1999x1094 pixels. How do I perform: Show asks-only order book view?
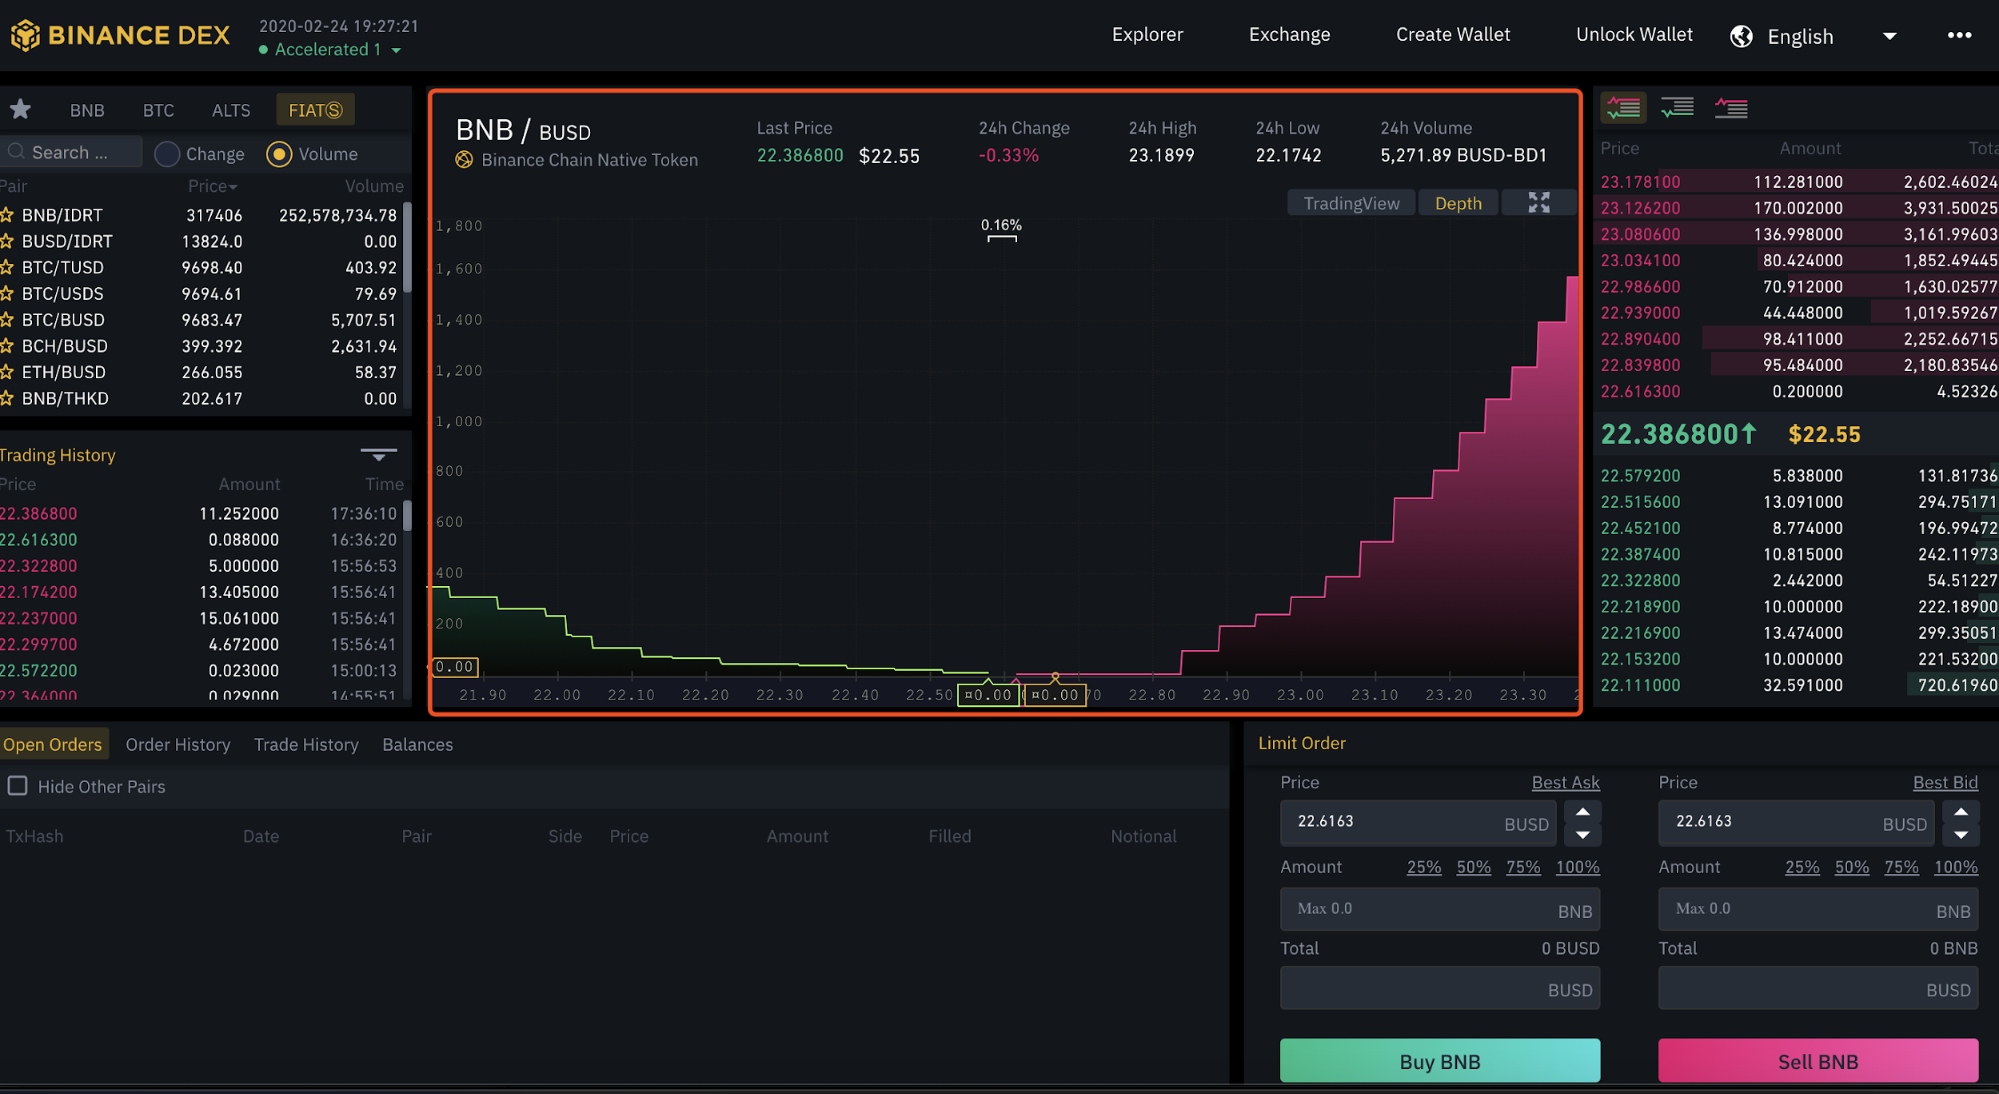tap(1731, 108)
